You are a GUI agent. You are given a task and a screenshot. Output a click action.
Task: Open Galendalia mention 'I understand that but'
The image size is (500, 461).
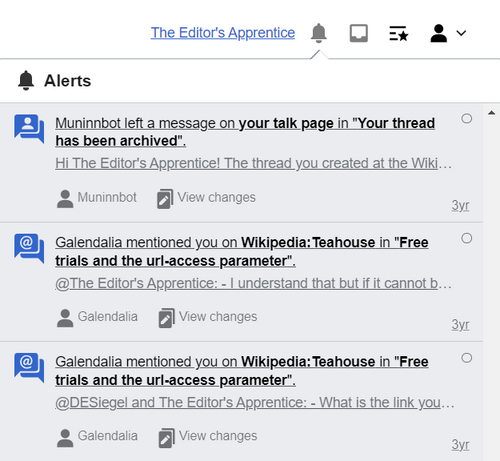(253, 283)
